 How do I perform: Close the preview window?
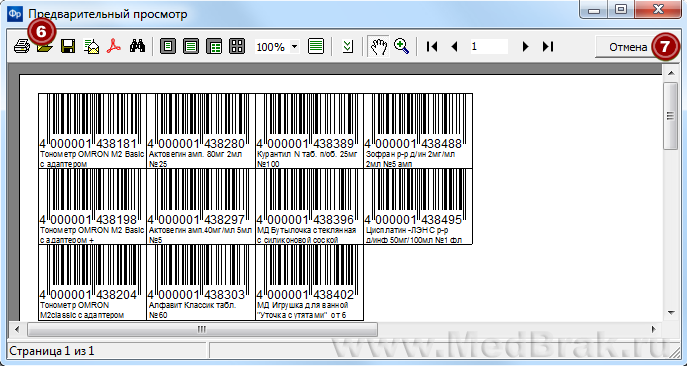pos(658,9)
